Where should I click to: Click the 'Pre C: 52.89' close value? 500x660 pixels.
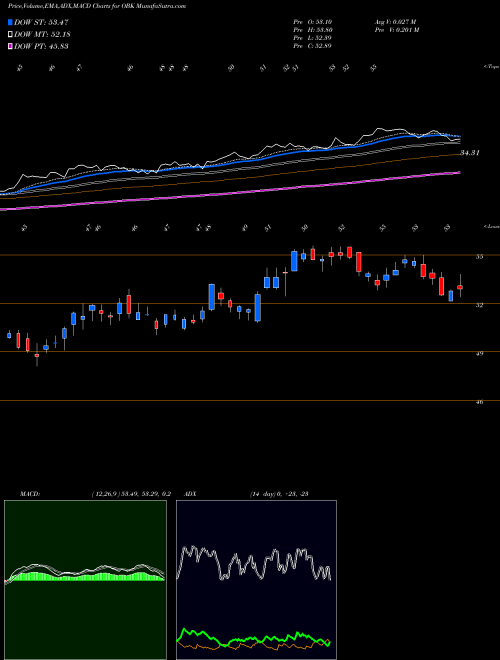[x=312, y=46]
